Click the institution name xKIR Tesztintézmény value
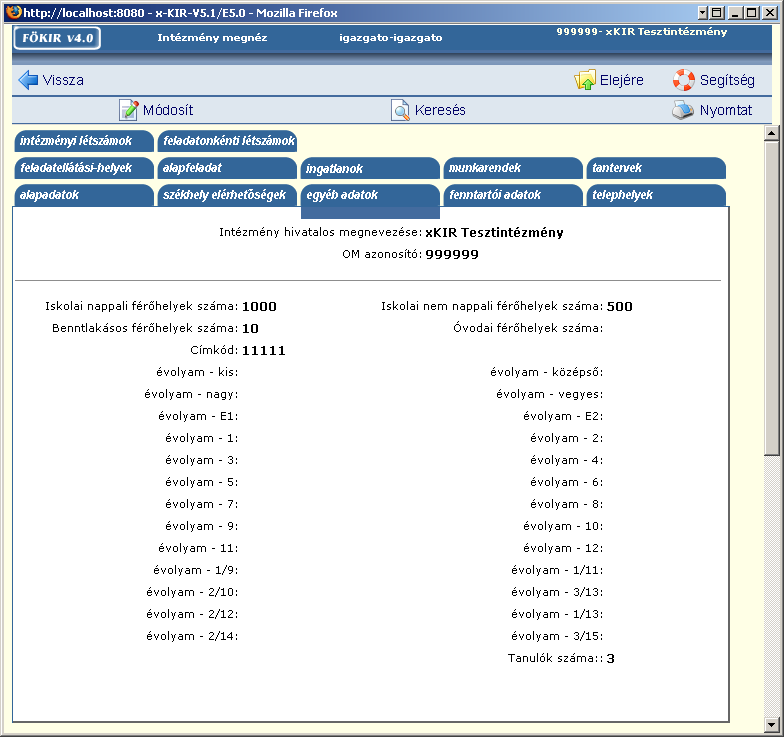Image resolution: width=784 pixels, height=737 pixels. [x=494, y=232]
